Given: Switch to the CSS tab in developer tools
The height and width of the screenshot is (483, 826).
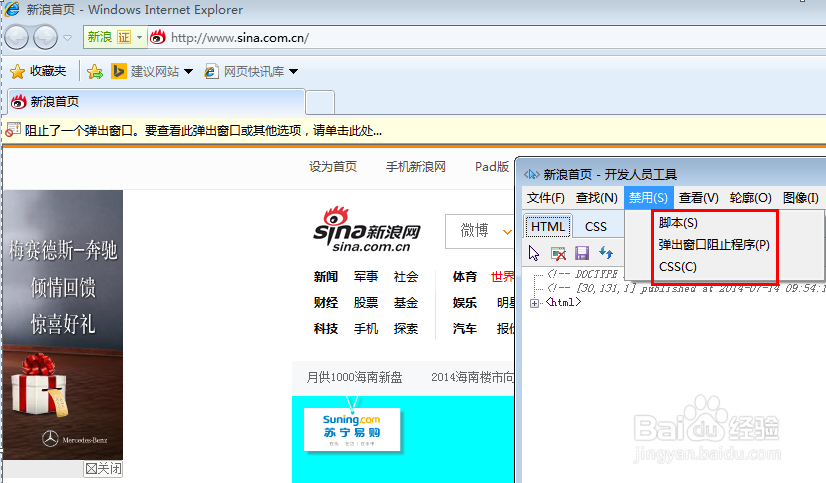Looking at the screenshot, I should (596, 226).
